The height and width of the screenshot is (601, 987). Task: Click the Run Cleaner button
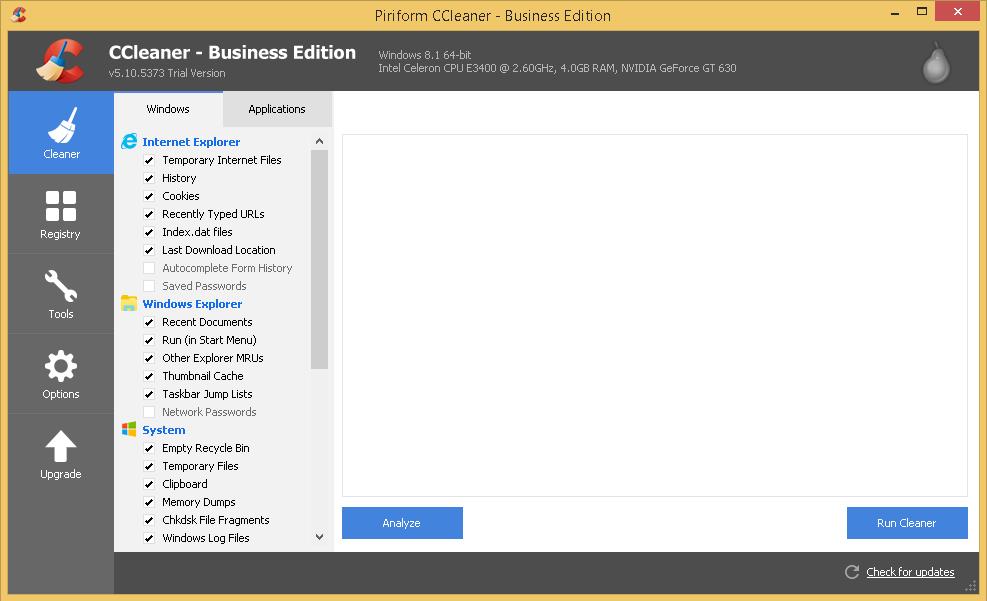point(907,523)
